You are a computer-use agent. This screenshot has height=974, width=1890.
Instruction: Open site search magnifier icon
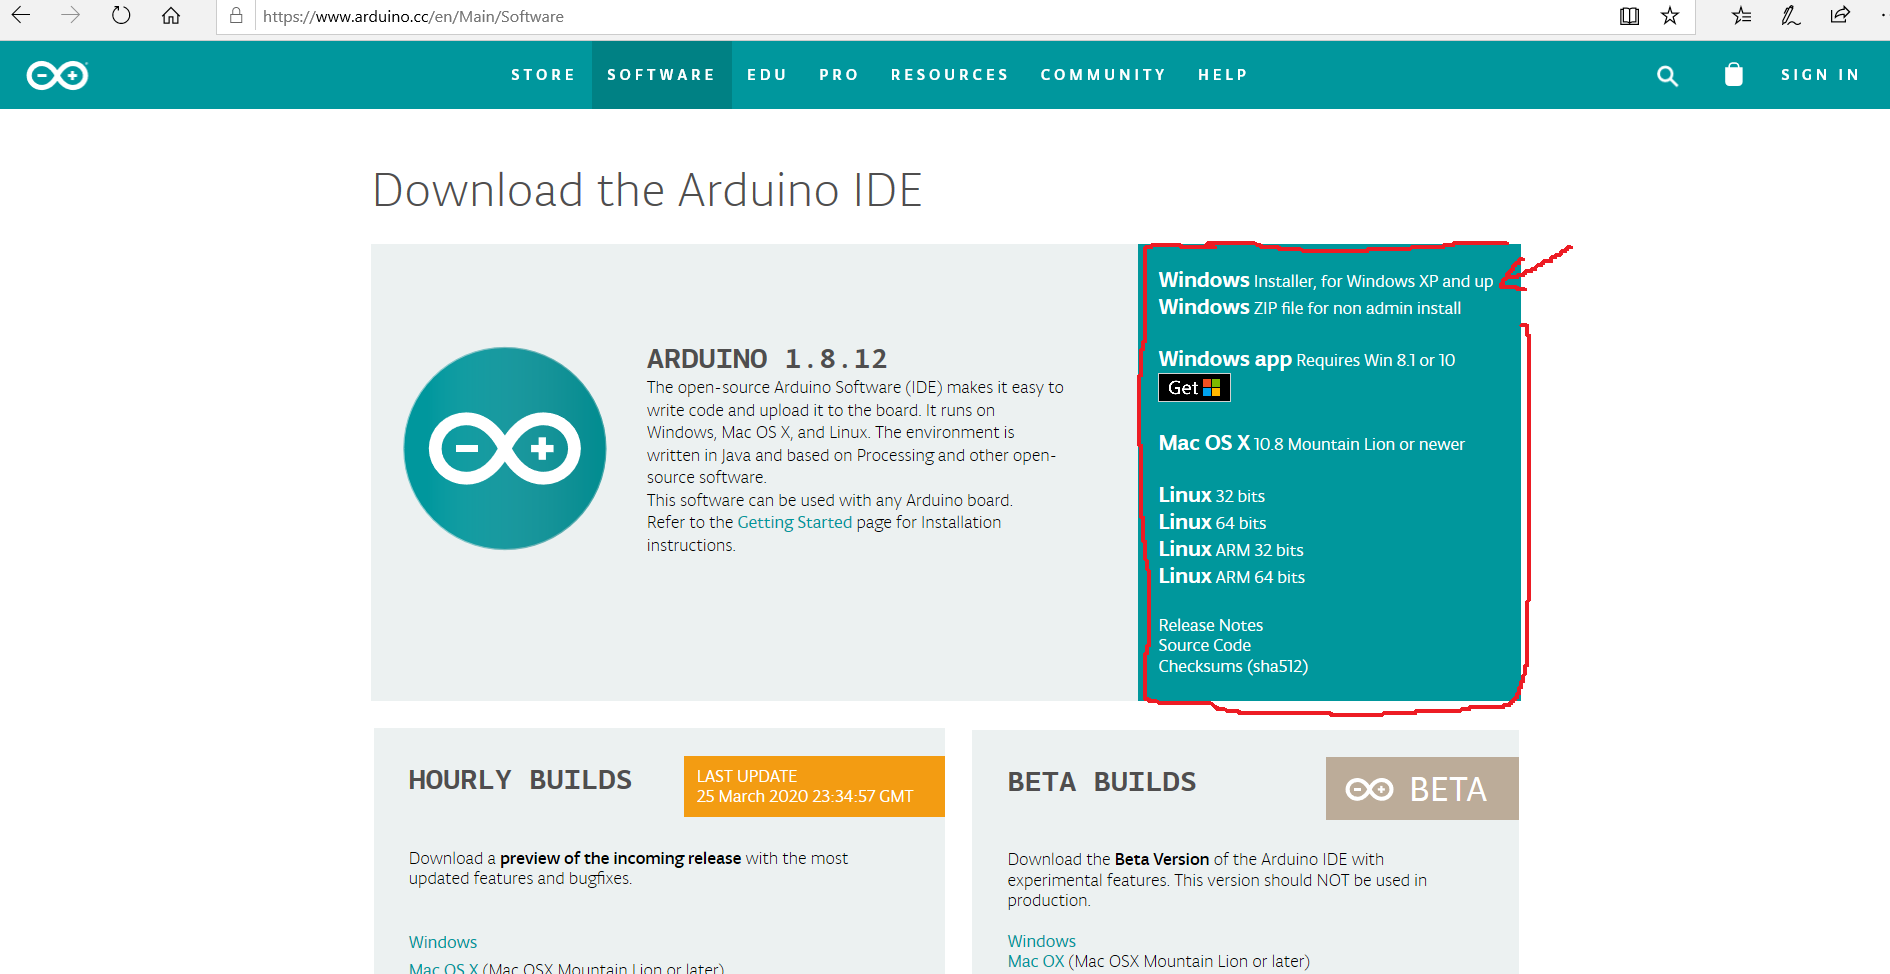coord(1667,76)
